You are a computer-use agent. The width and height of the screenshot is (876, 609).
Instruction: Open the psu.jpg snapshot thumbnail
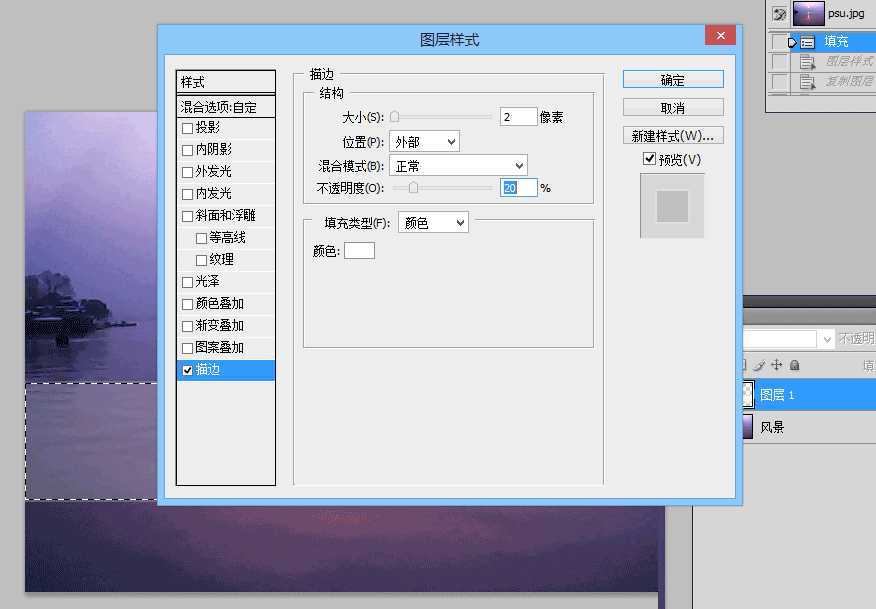808,13
